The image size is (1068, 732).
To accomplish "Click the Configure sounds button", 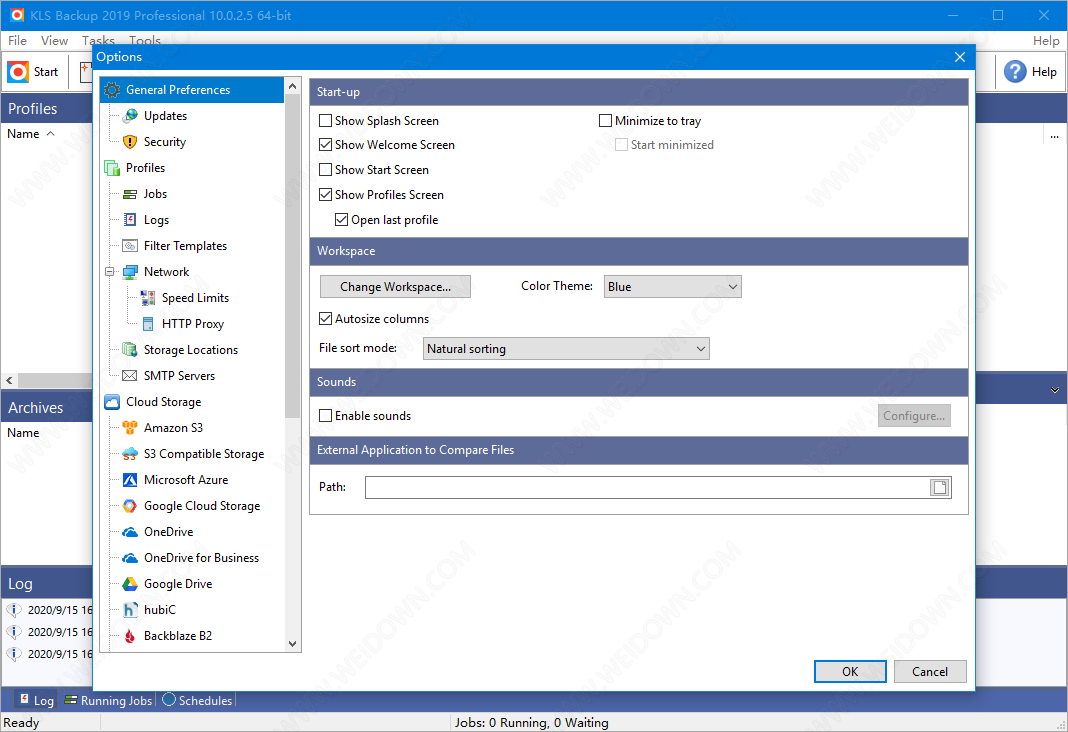I will tap(914, 415).
